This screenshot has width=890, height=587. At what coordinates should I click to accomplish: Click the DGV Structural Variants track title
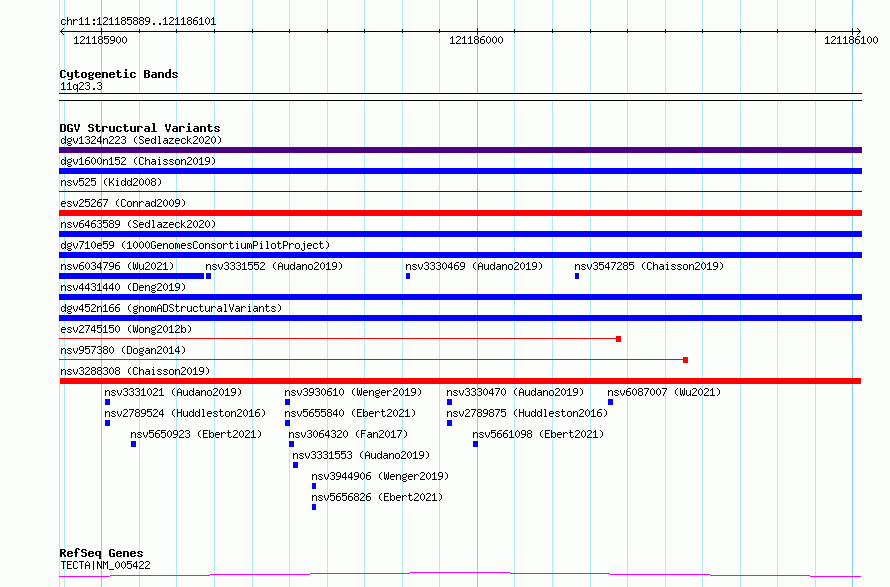click(x=140, y=128)
